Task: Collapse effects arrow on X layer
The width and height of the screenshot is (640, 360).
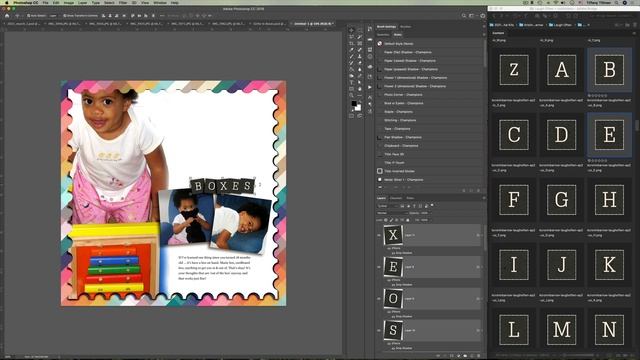Action: (x=482, y=235)
